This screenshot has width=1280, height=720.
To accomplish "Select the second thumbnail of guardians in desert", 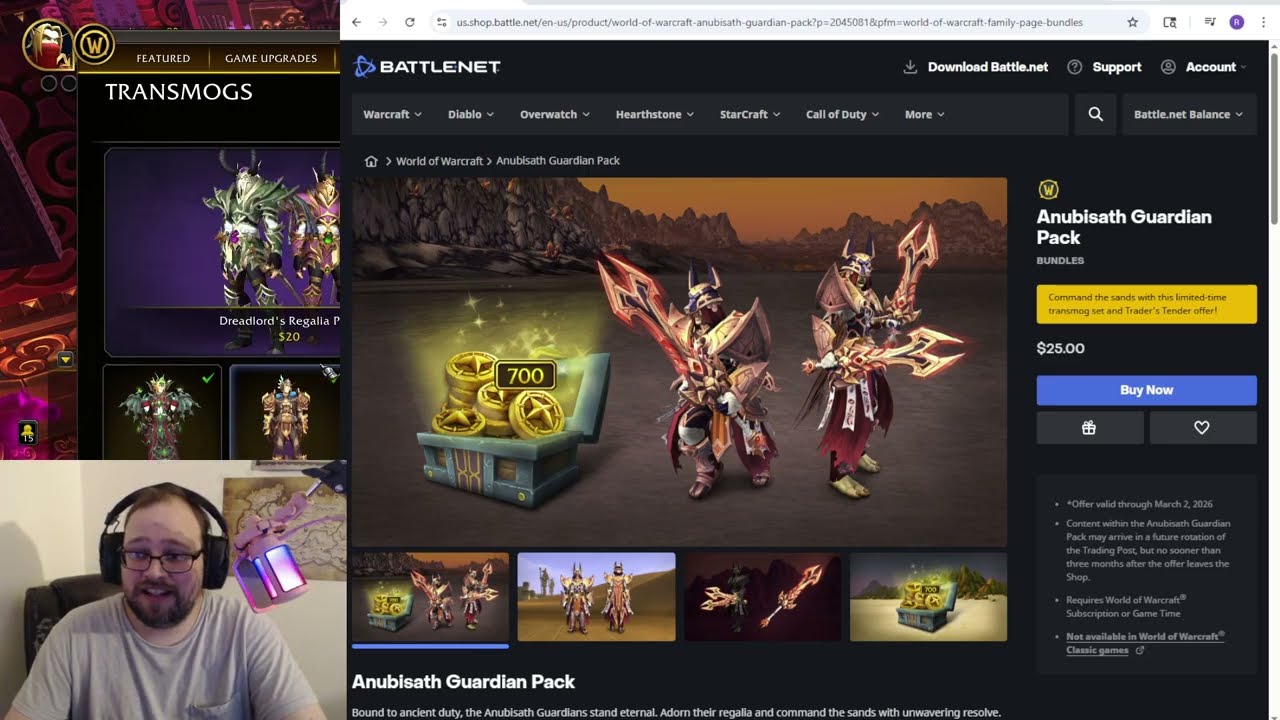I will click(596, 597).
